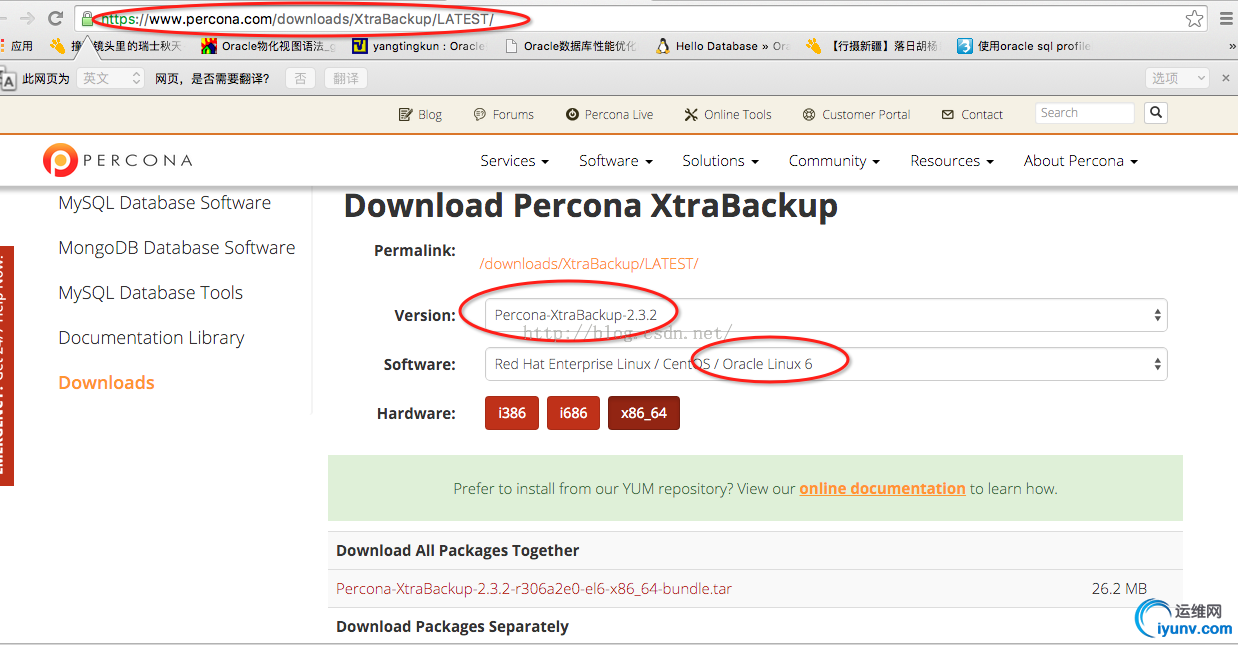Open the 应用 apps bookmark
The image size is (1238, 645).
pos(16,46)
